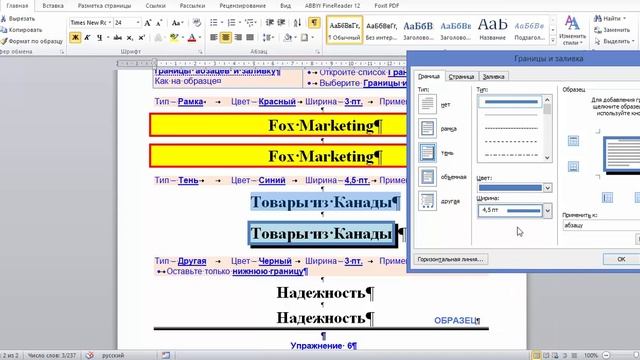Click the text highlight color icon
The image size is (640, 360).
pos(174,38)
